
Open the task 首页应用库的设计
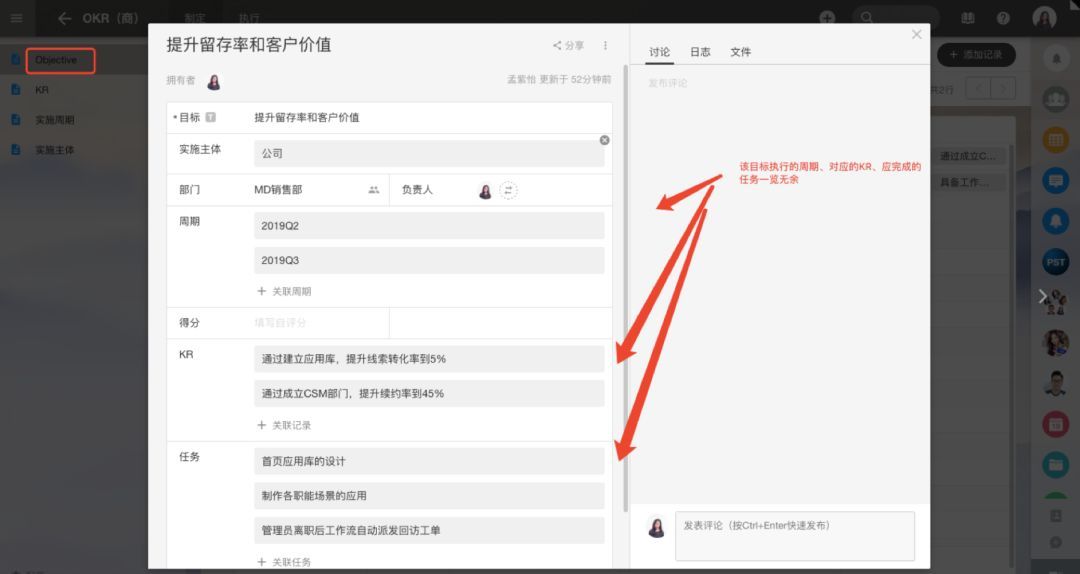[429, 461]
